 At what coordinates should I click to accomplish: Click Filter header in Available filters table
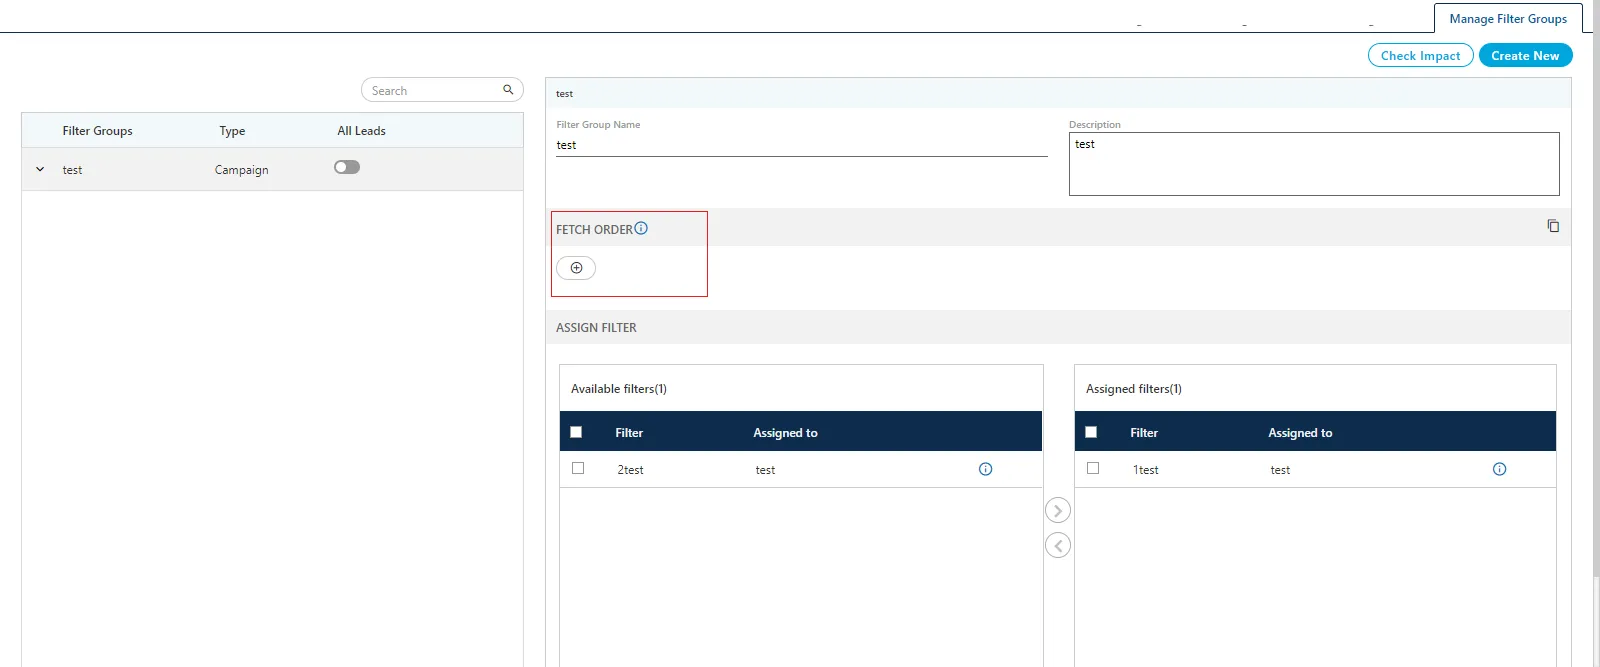point(629,433)
